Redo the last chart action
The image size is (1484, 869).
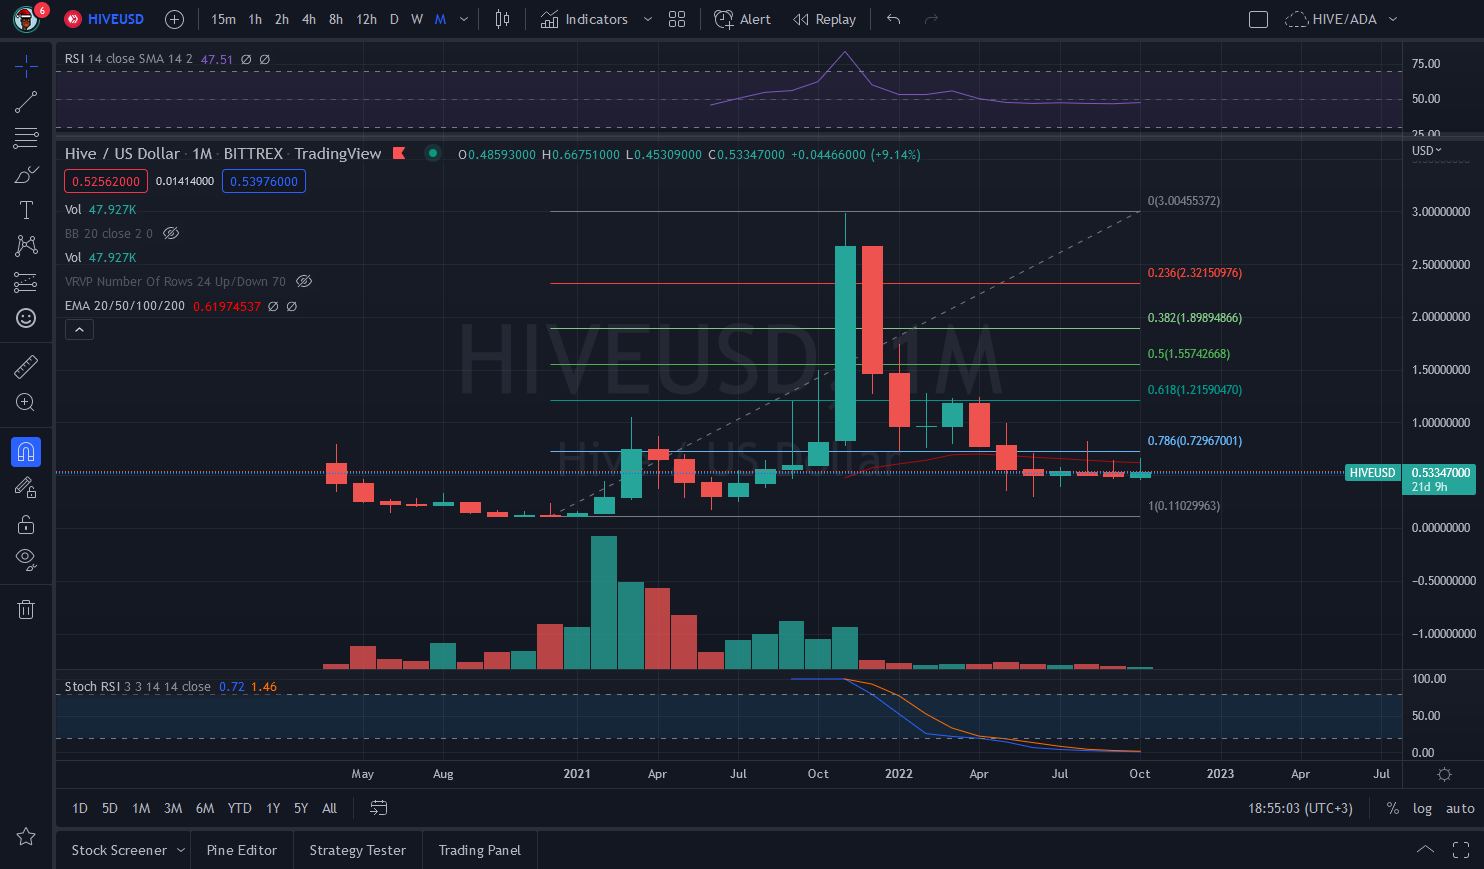pos(931,19)
